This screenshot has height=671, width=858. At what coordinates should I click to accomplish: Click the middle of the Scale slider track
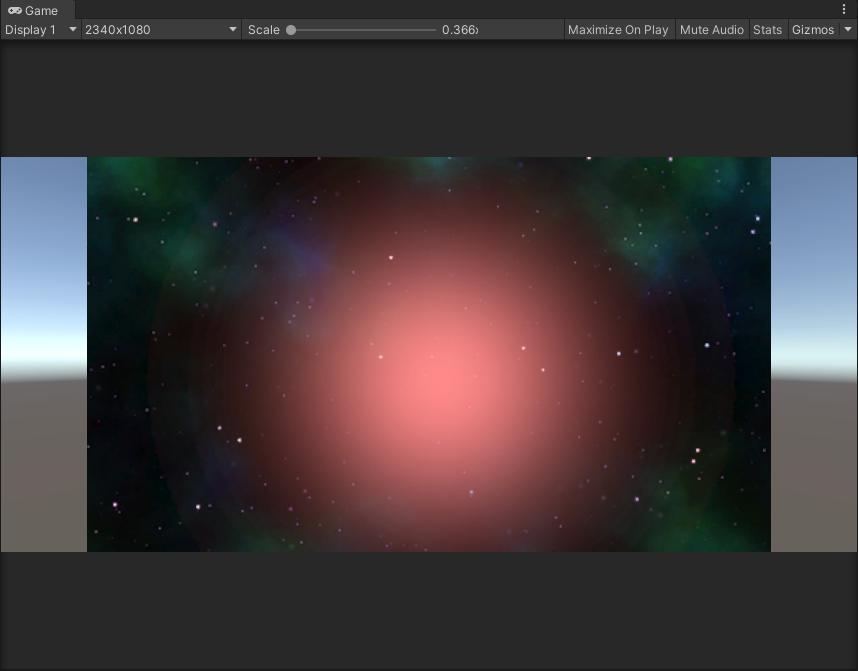pos(363,30)
